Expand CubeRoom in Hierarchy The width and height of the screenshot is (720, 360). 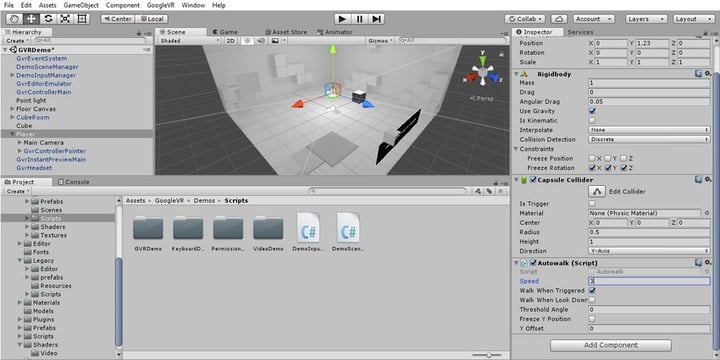(x=12, y=117)
